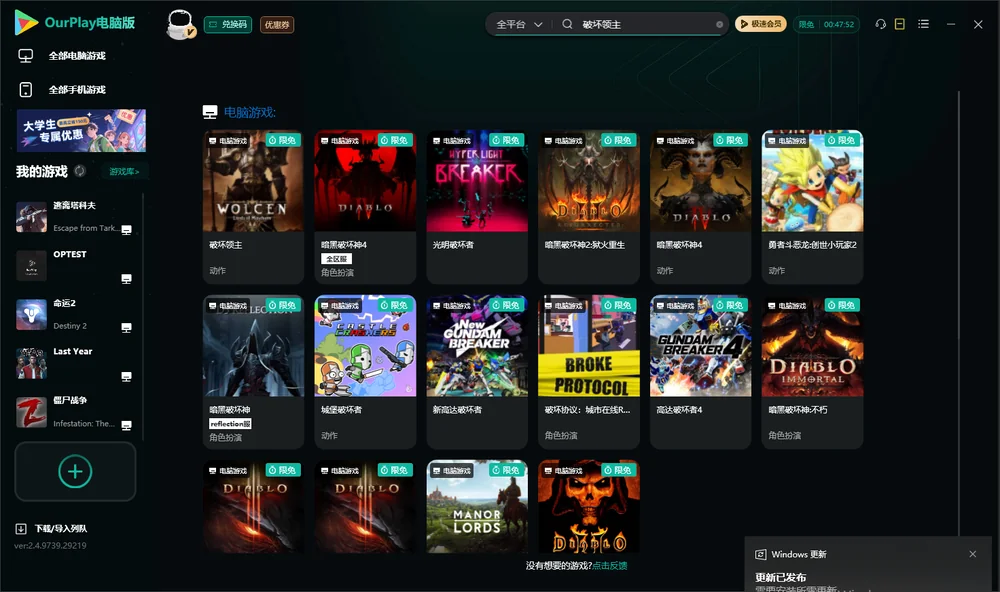This screenshot has height=592, width=1000.
Task: Open the 兑换码 redemption code button
Action: [228, 25]
